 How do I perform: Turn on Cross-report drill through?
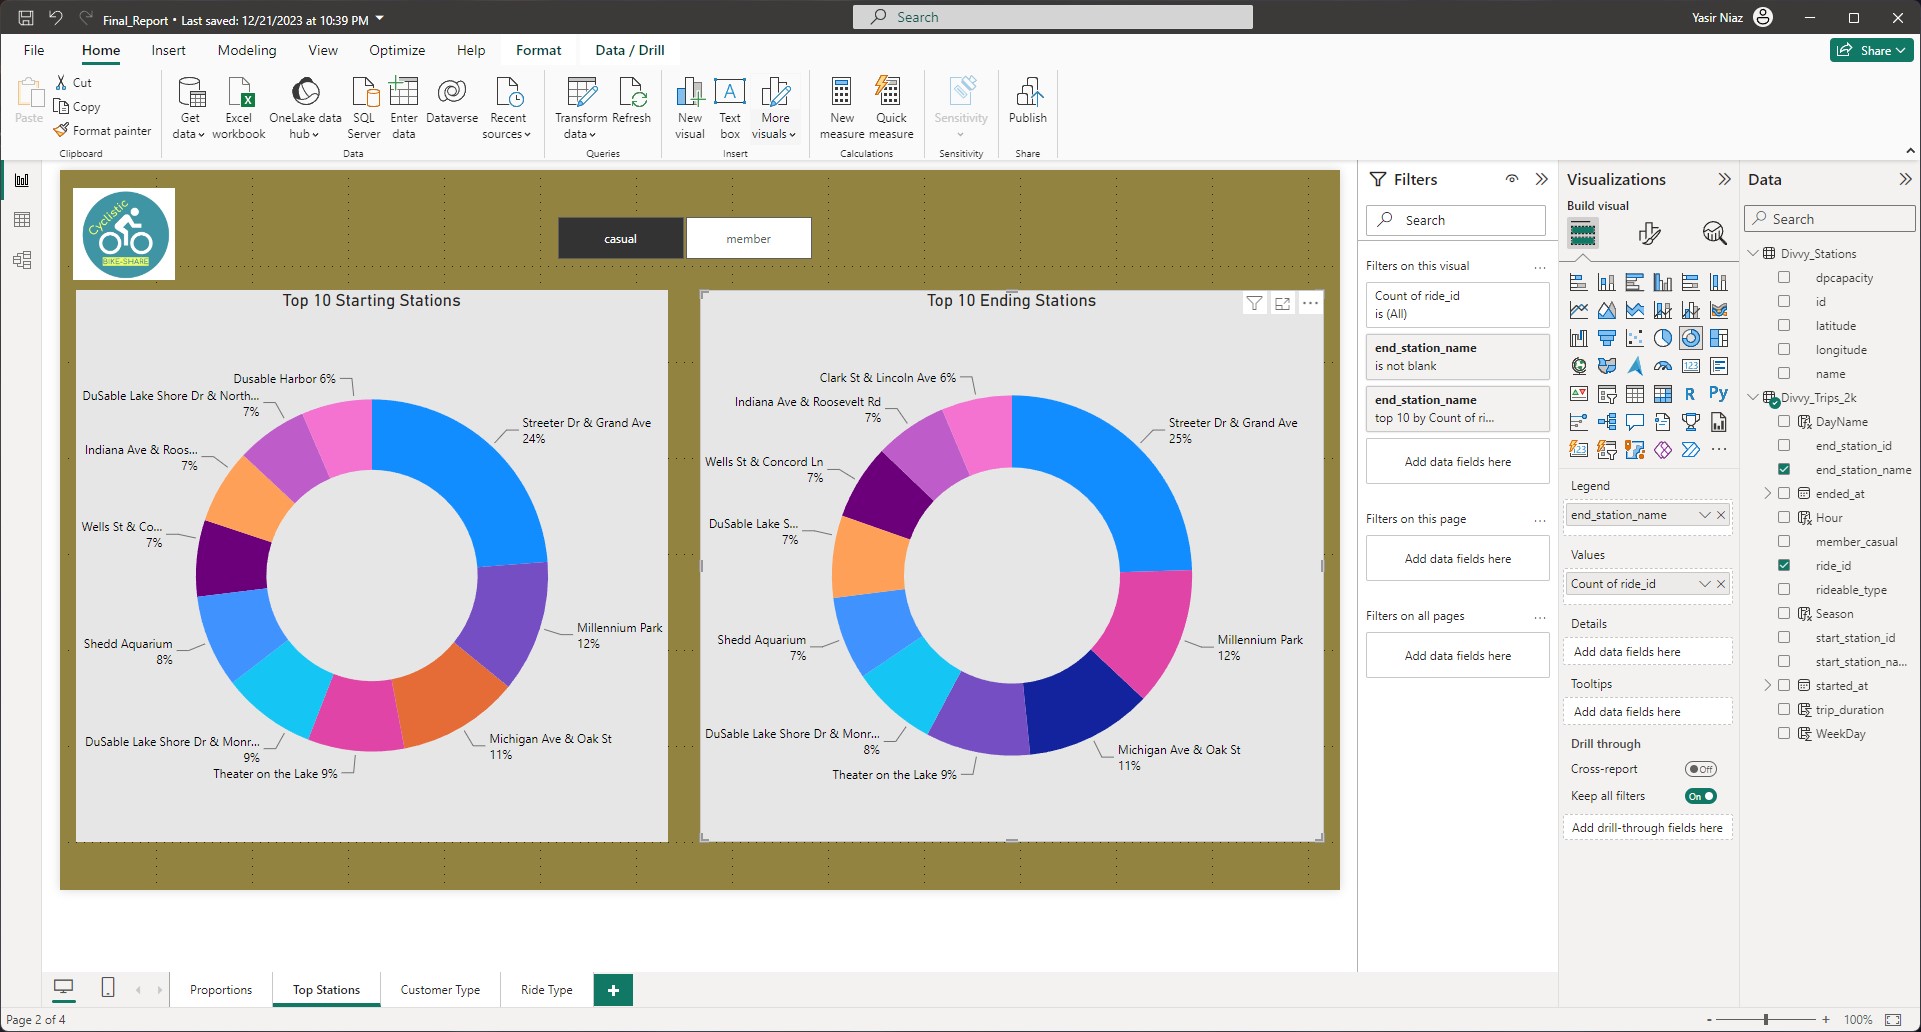[x=1700, y=769]
